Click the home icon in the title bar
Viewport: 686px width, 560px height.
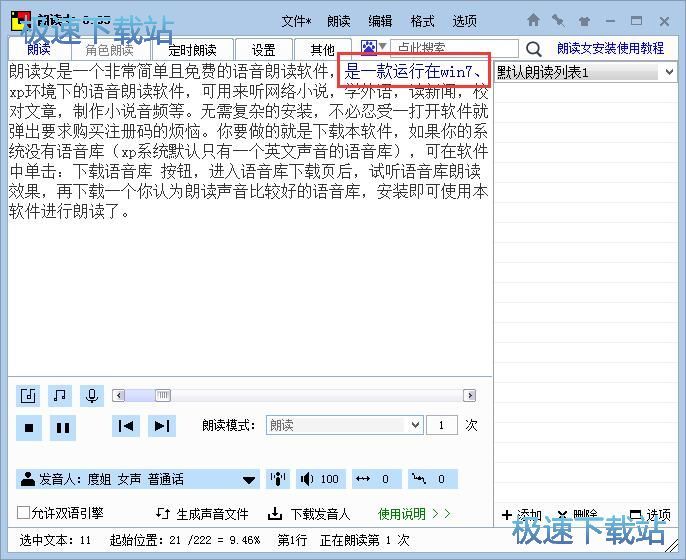tap(533, 20)
